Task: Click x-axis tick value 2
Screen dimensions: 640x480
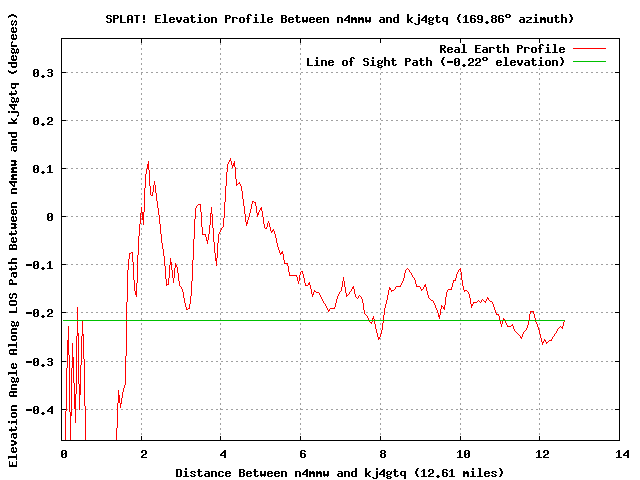Action: pyautogui.click(x=143, y=454)
